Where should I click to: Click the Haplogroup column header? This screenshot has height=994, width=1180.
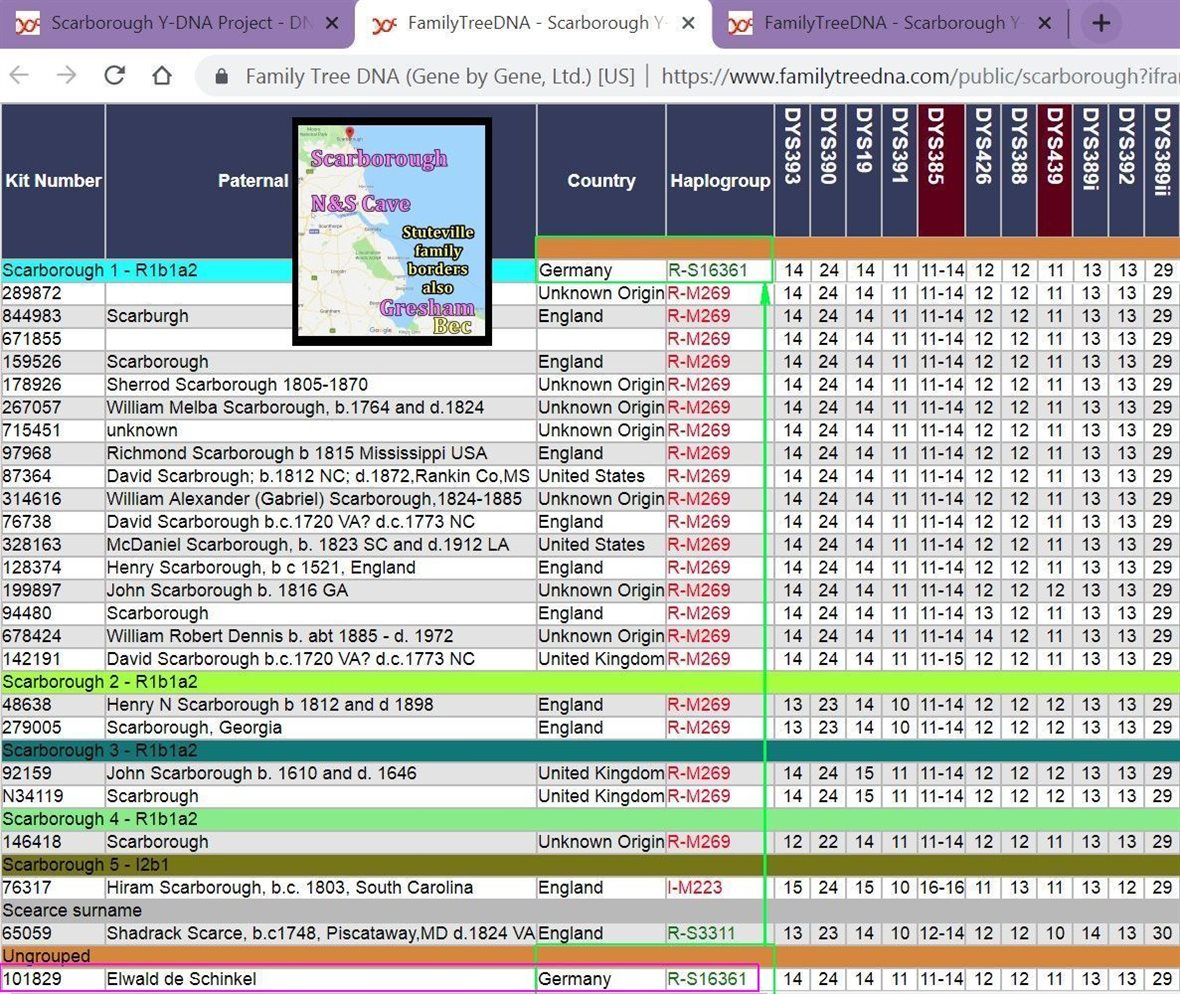(x=720, y=181)
